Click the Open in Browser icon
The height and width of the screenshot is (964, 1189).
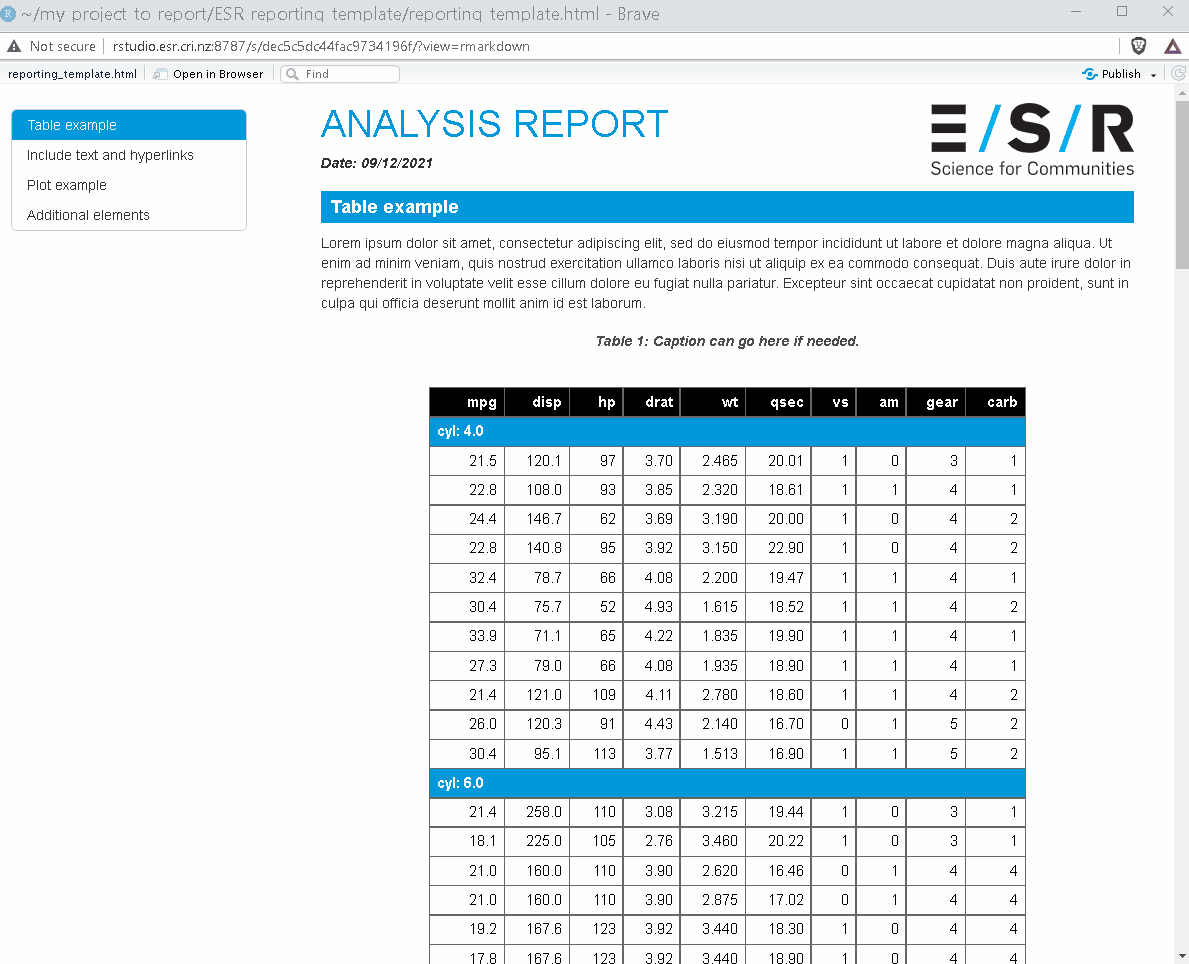[160, 74]
